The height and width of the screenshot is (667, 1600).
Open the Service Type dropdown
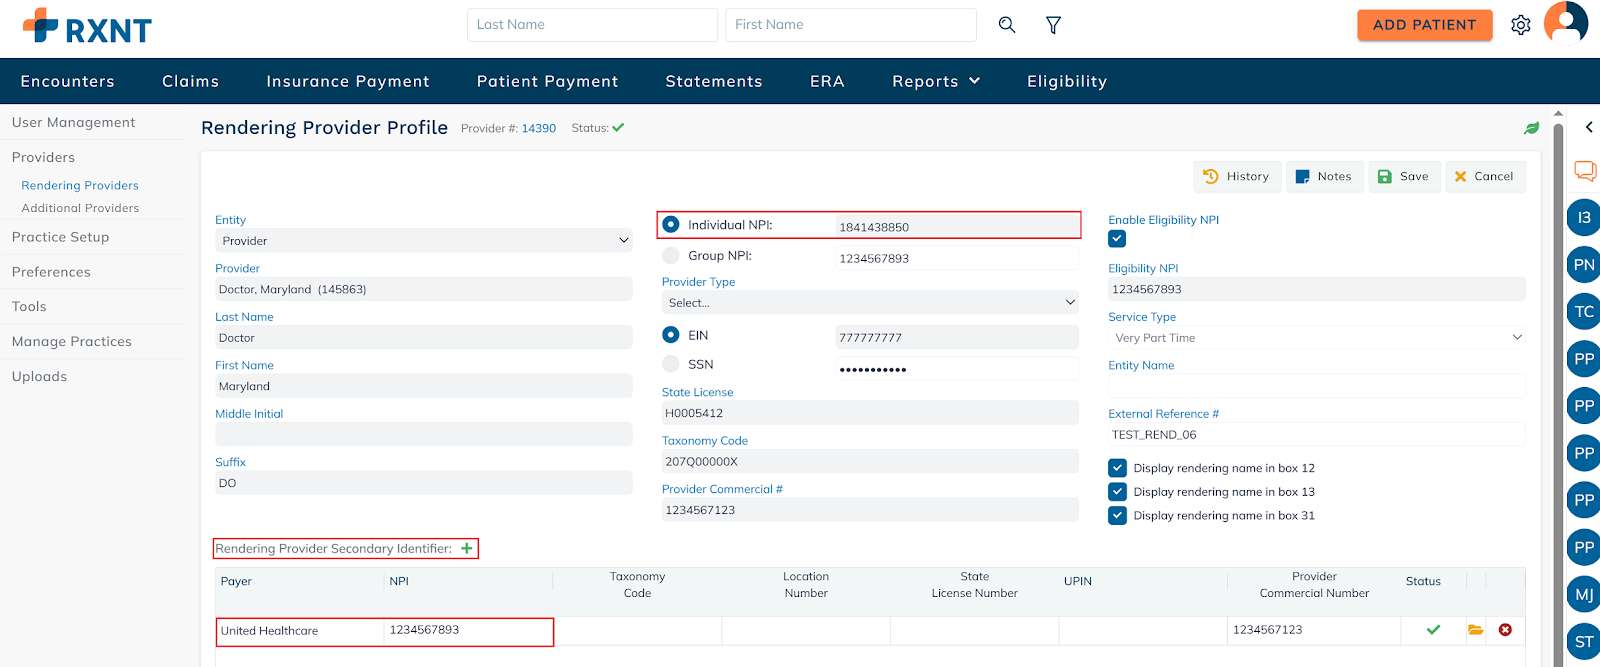1316,338
